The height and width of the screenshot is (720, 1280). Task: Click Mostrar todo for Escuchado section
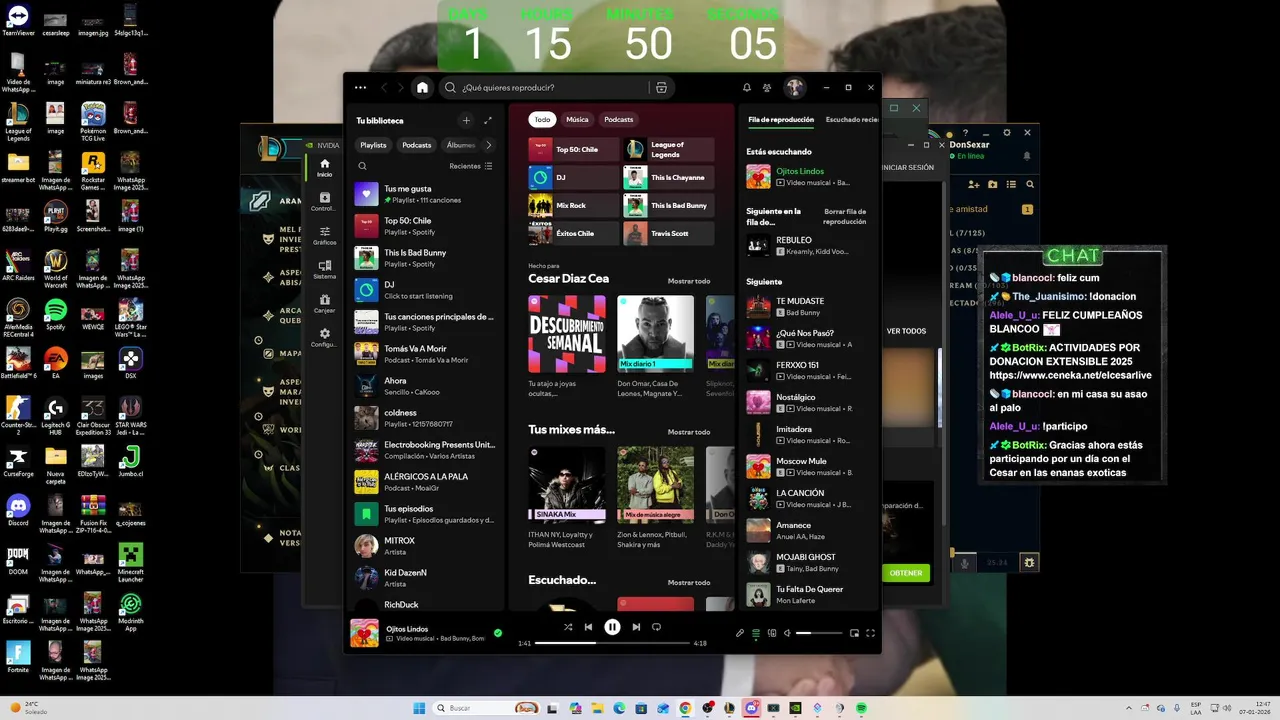689,582
